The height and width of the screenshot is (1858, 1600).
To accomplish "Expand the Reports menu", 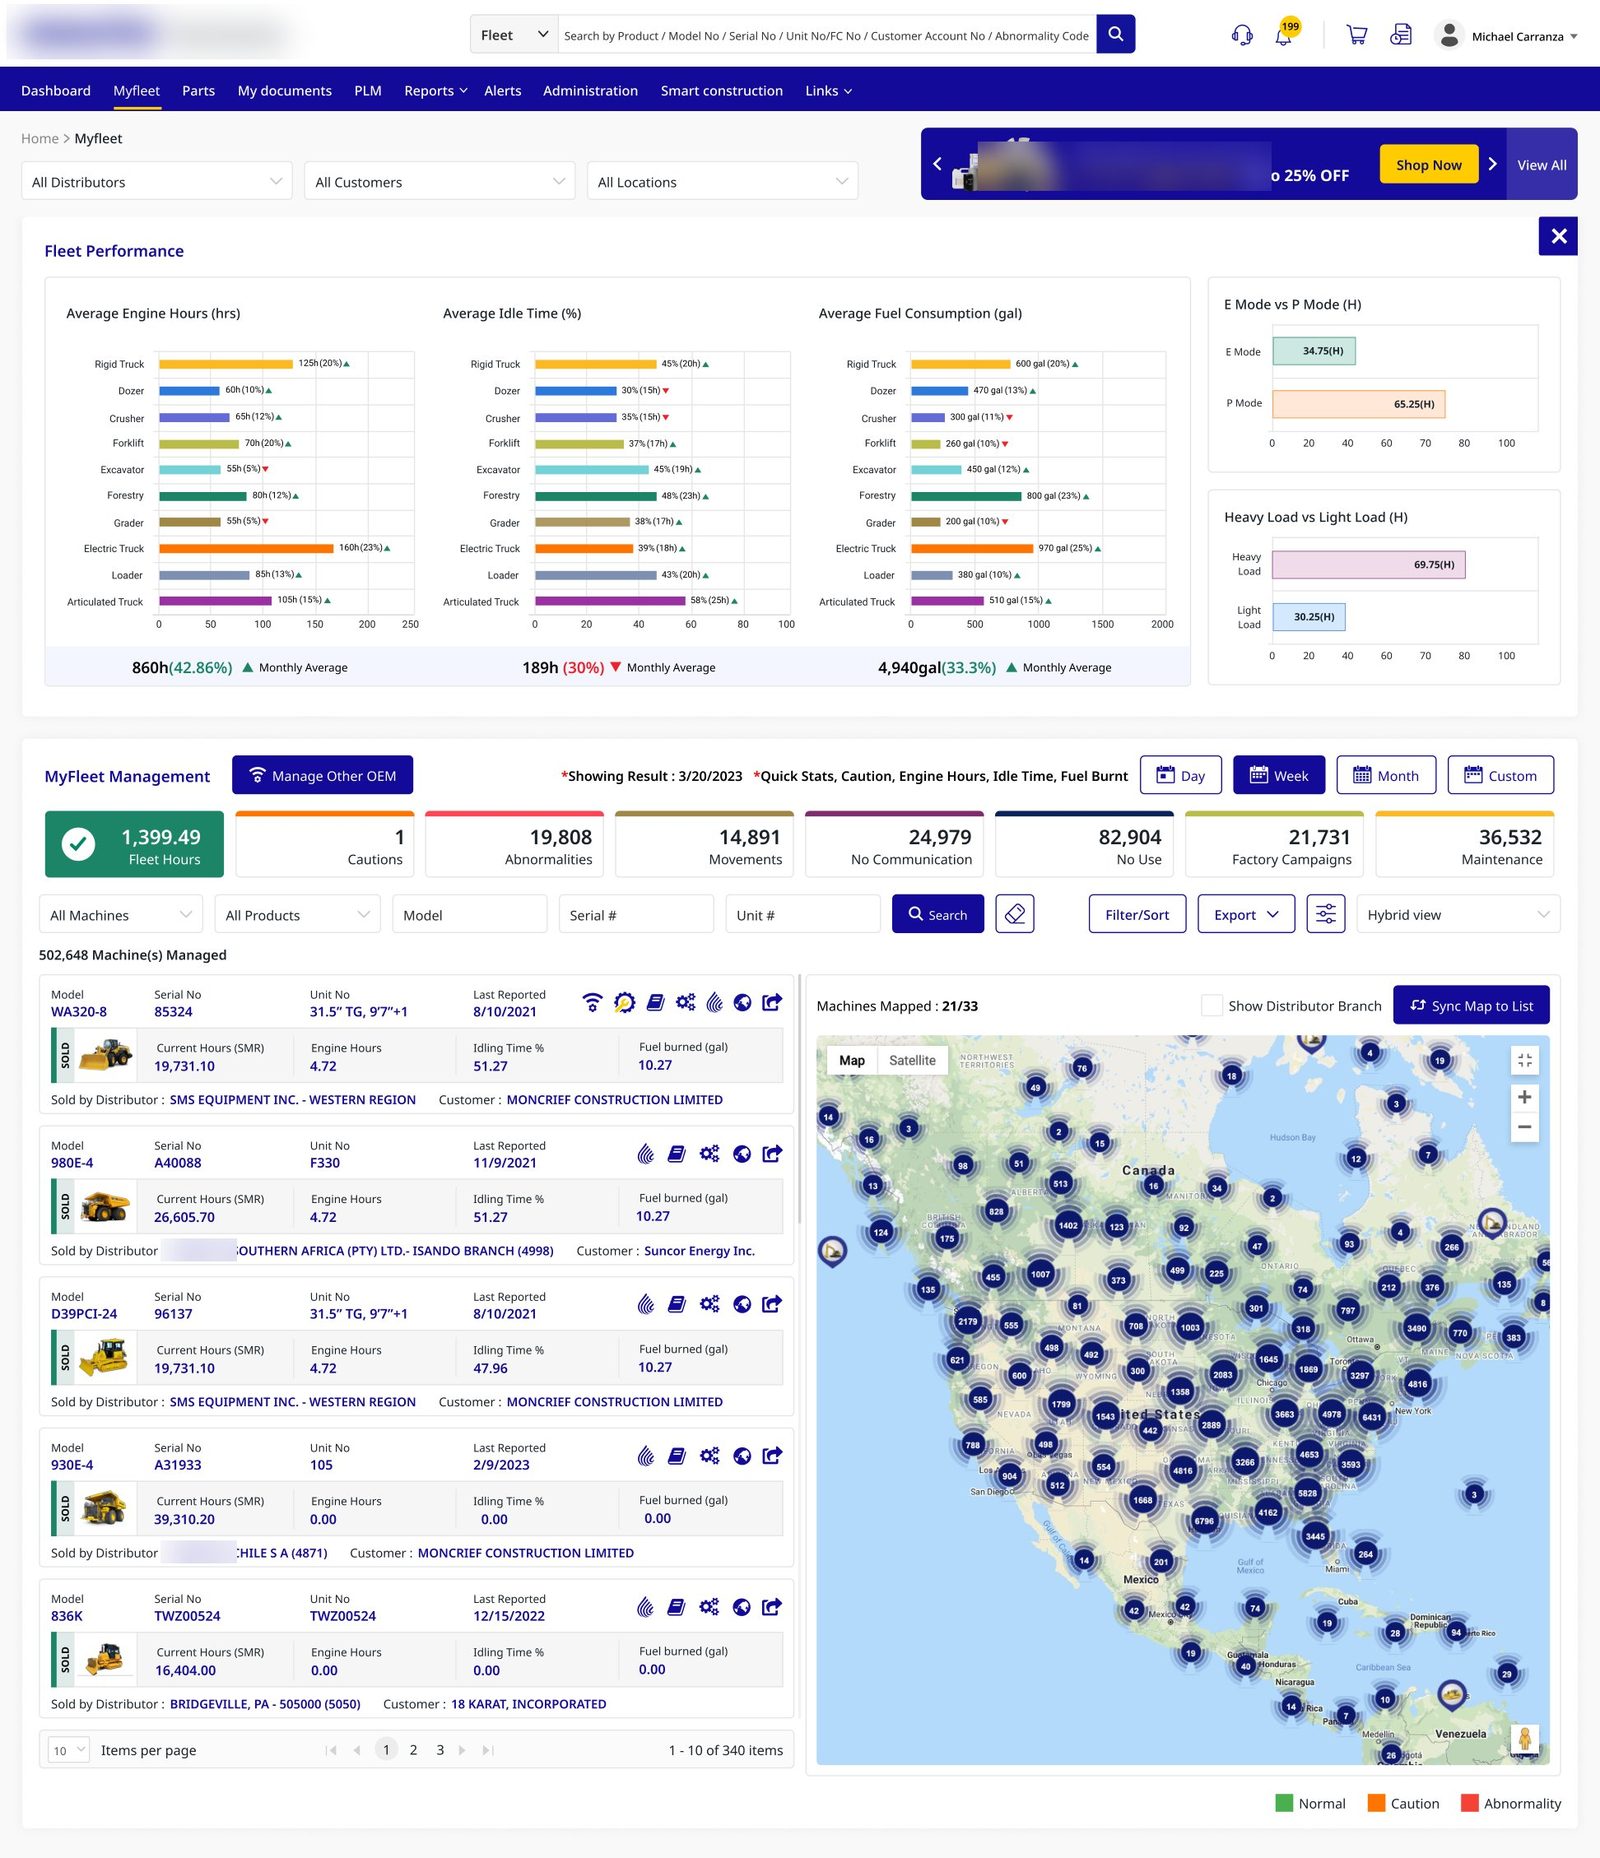I will [x=435, y=90].
